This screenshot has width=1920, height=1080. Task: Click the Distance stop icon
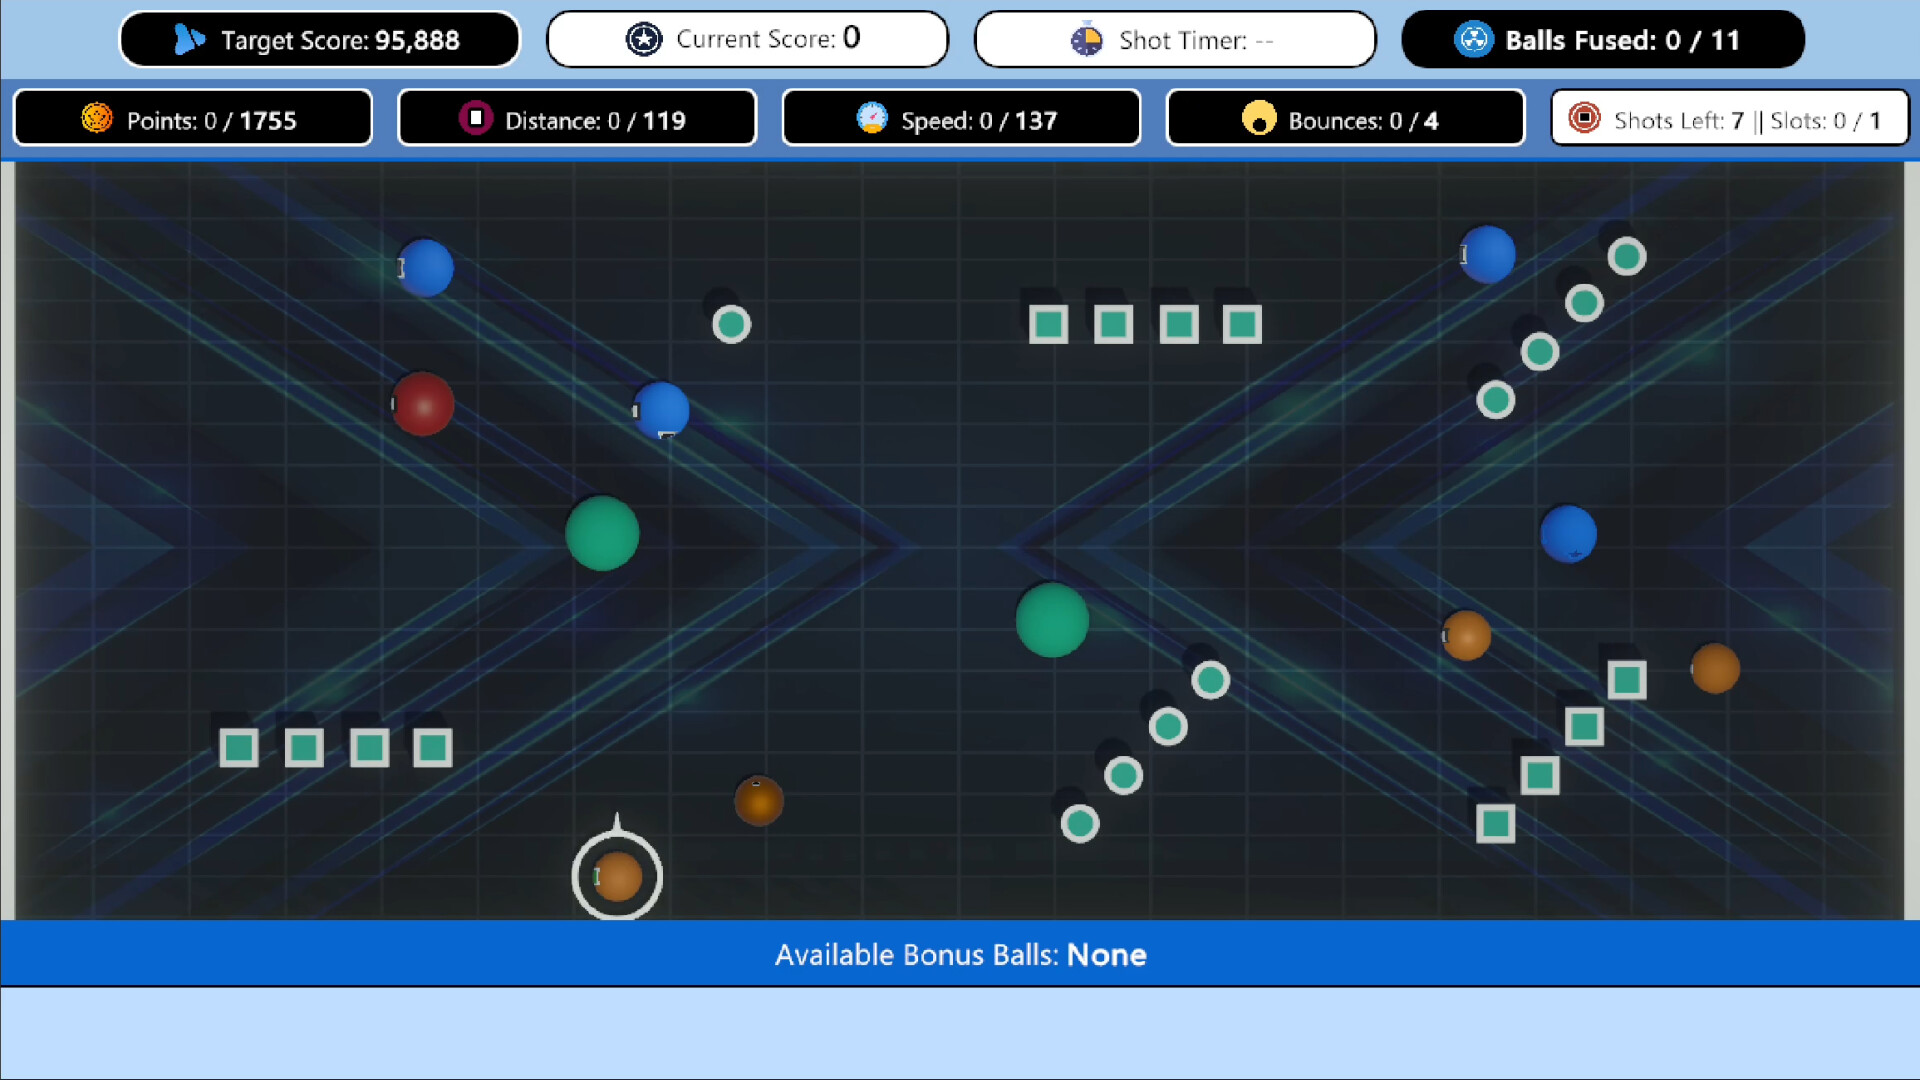click(476, 118)
